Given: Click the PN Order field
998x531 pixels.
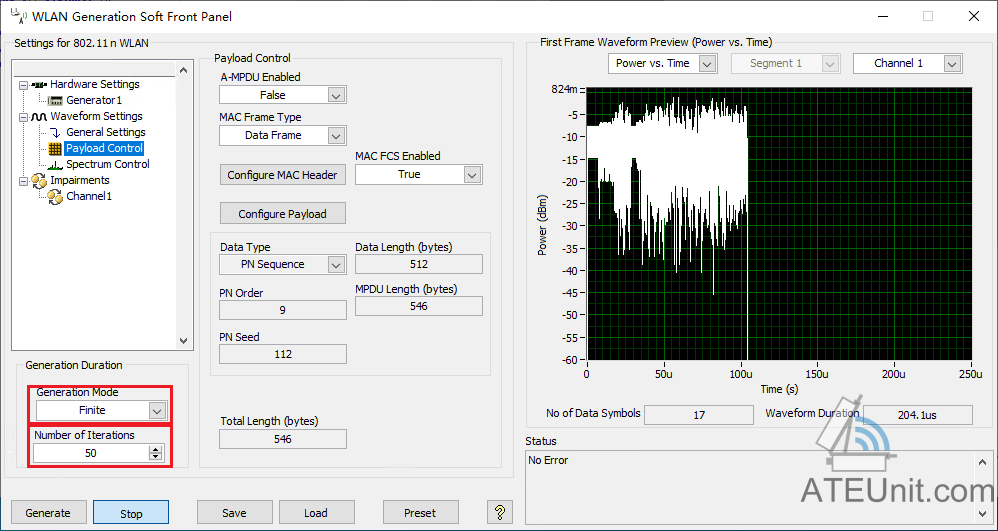Looking at the screenshot, I should (283, 310).
